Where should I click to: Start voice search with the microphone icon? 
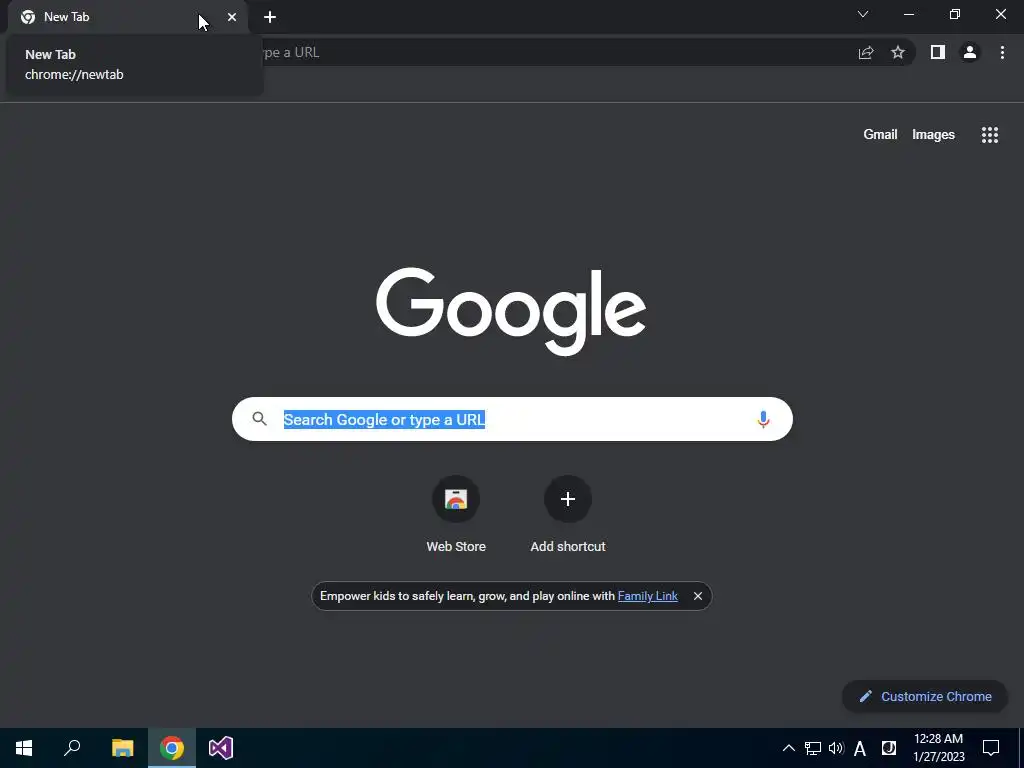coord(763,419)
